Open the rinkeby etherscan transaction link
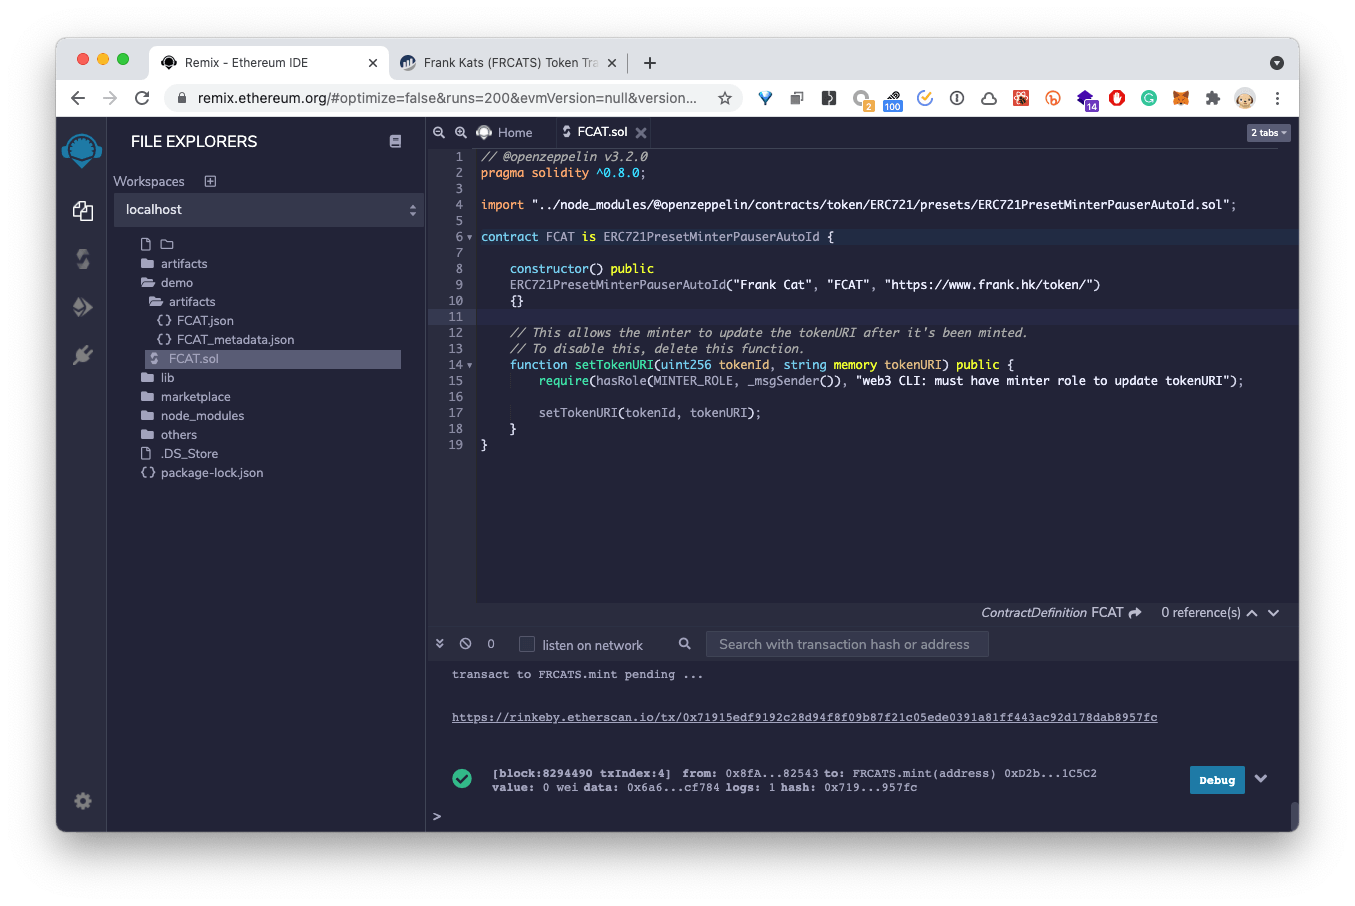The width and height of the screenshot is (1355, 906). [804, 717]
